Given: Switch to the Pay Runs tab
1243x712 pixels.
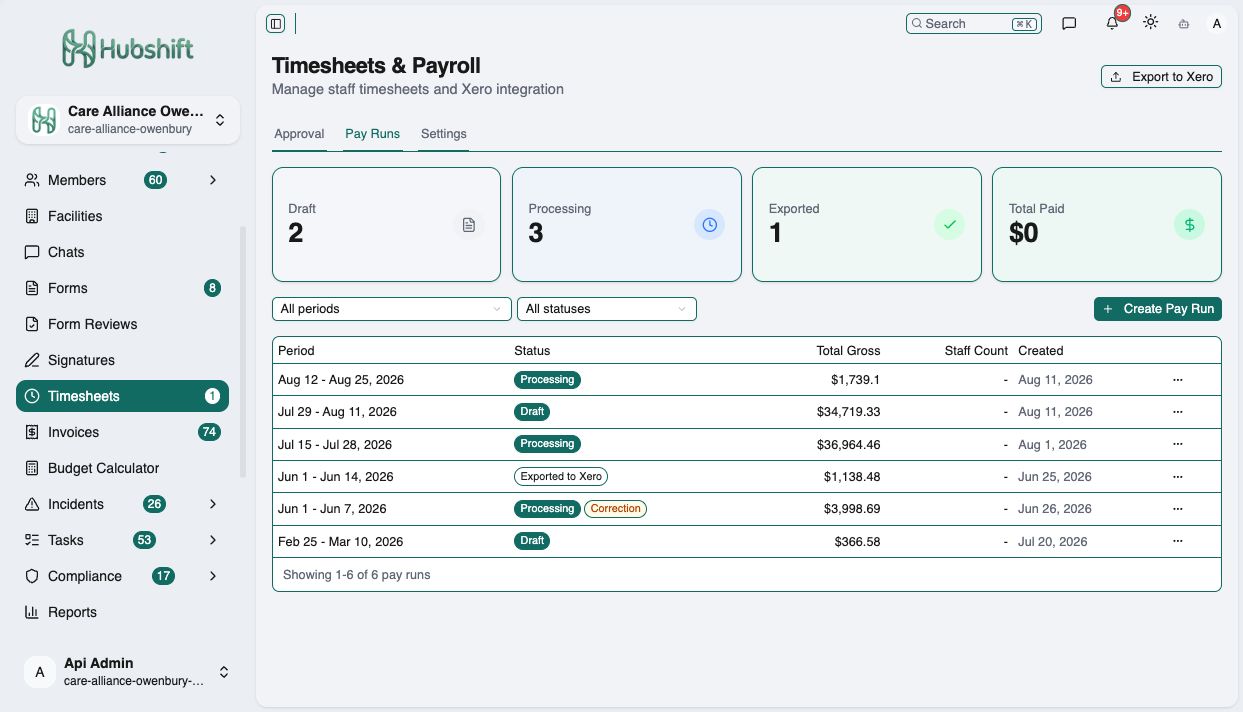Looking at the screenshot, I should tap(372, 134).
